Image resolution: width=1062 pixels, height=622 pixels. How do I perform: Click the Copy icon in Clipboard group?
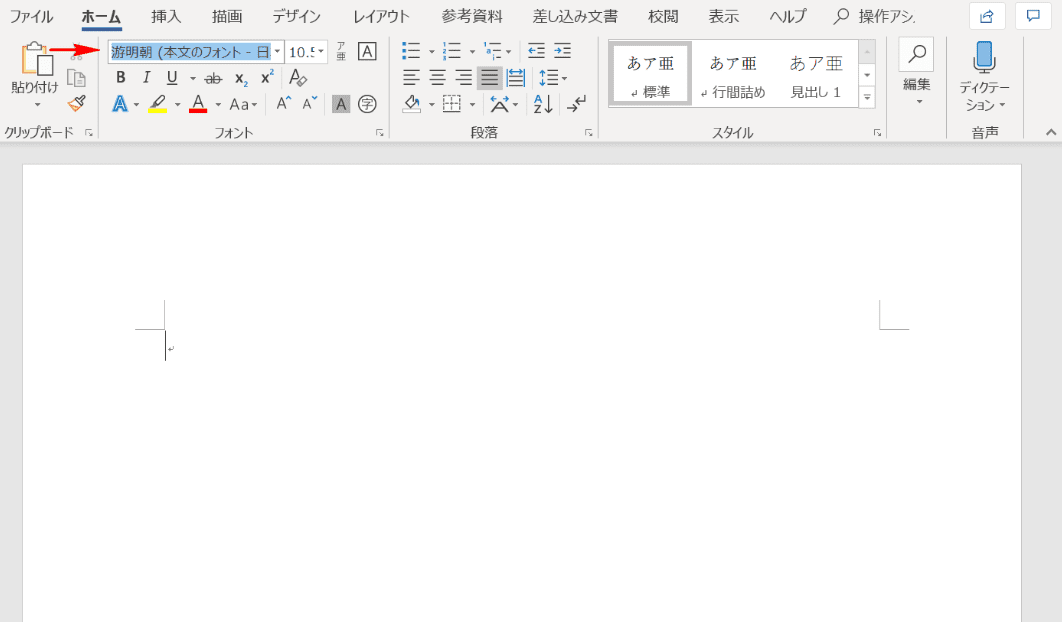tap(77, 79)
